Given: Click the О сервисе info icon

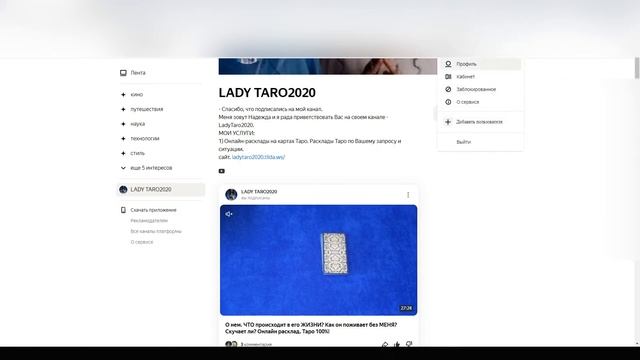Looking at the screenshot, I should pos(448,102).
